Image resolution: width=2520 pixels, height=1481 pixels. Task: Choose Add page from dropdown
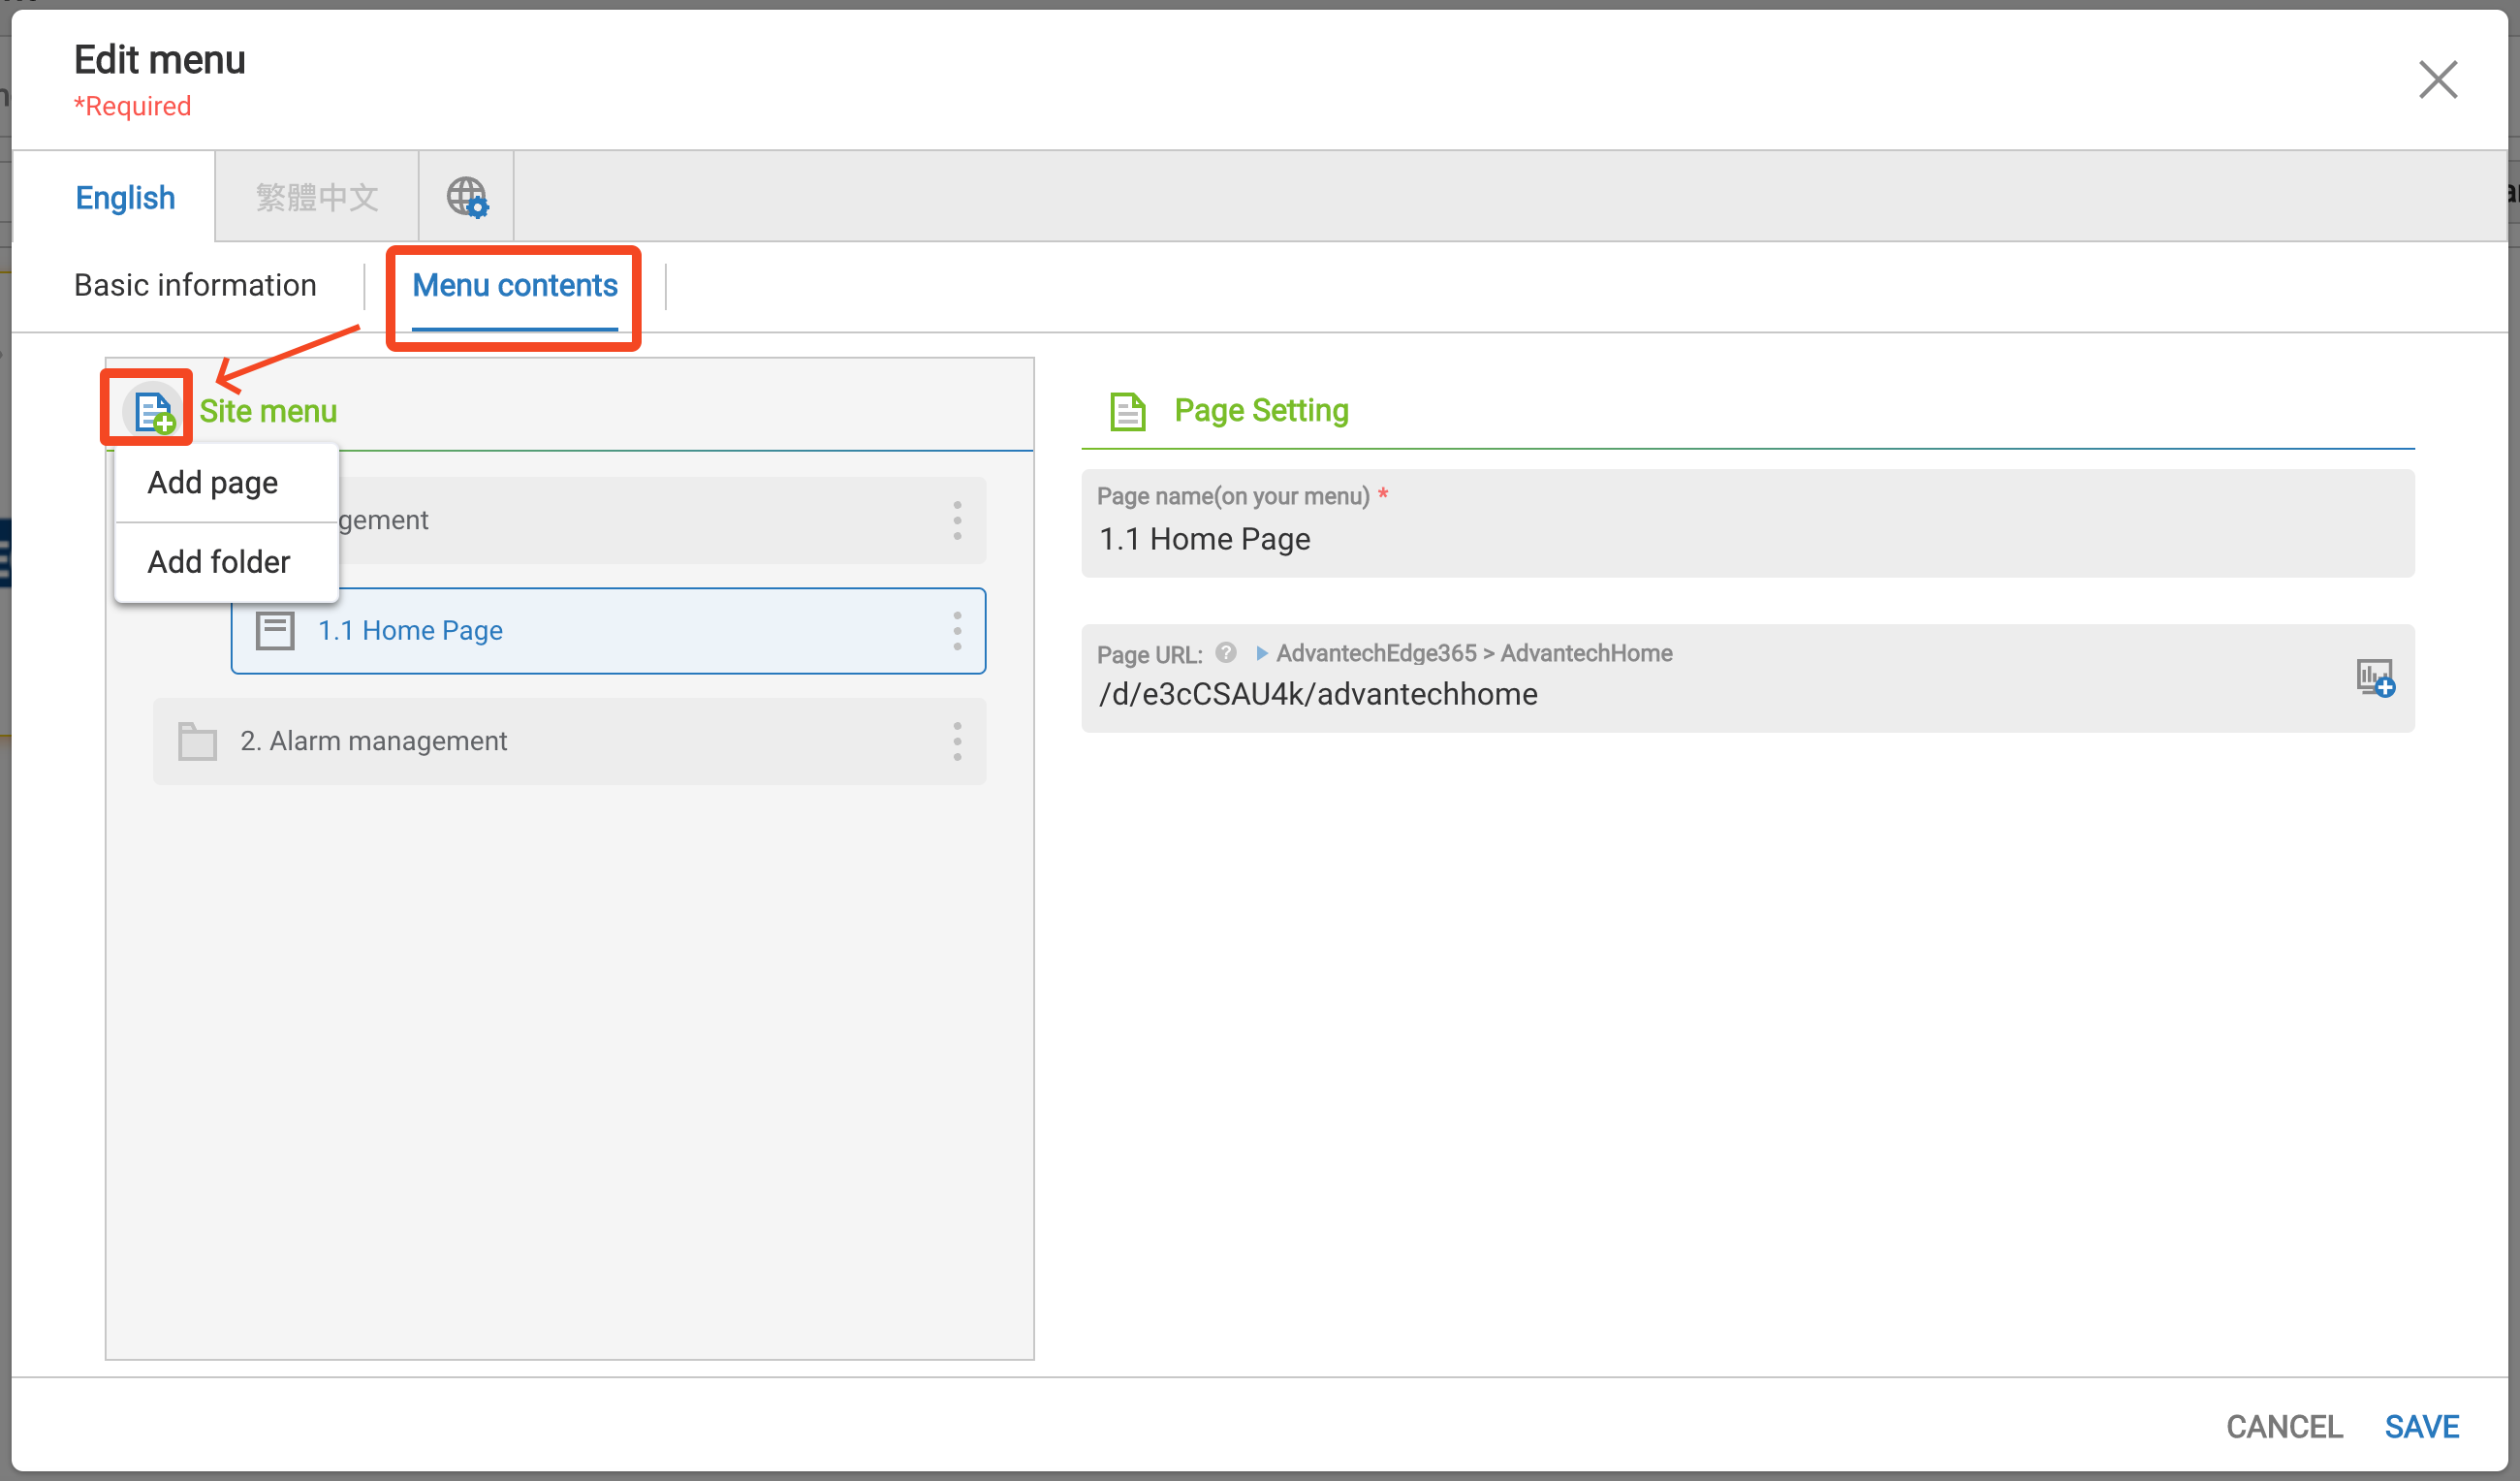tap(213, 483)
